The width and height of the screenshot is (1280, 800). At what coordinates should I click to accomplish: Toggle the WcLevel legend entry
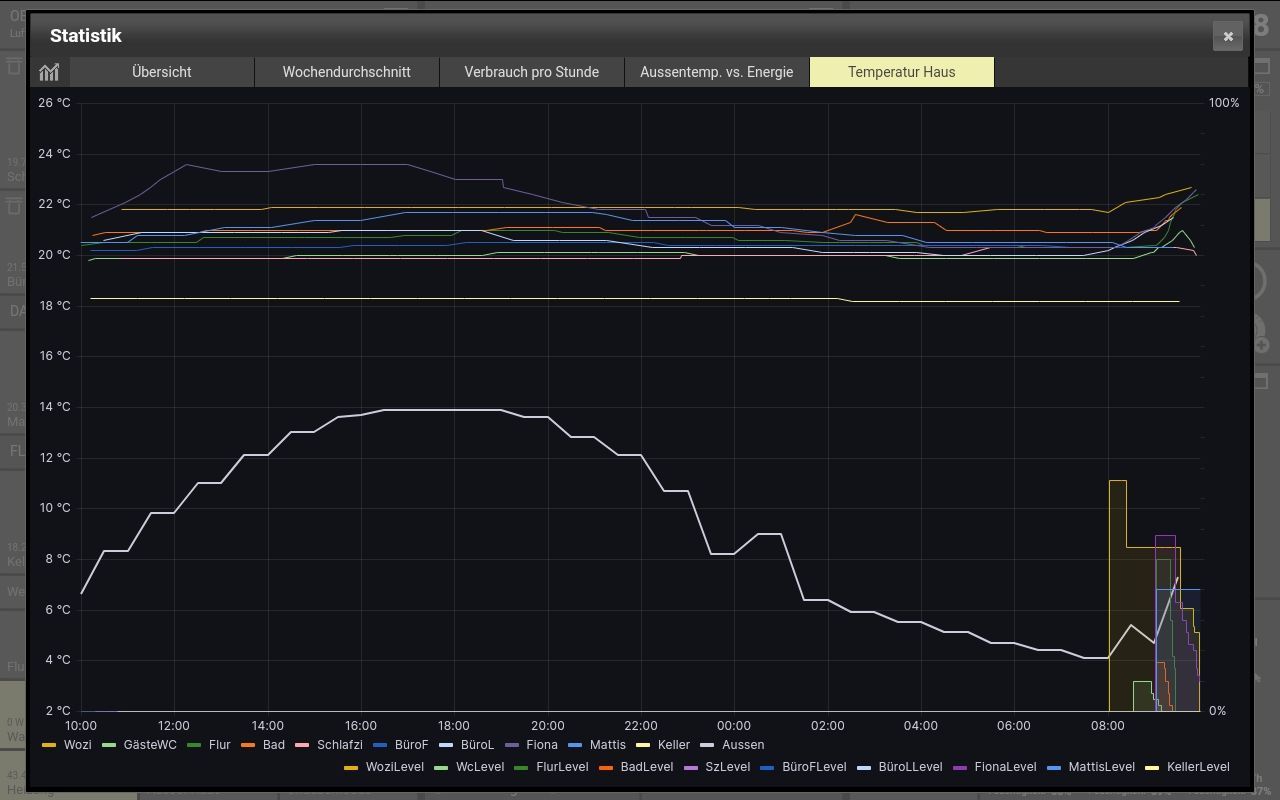point(470,767)
